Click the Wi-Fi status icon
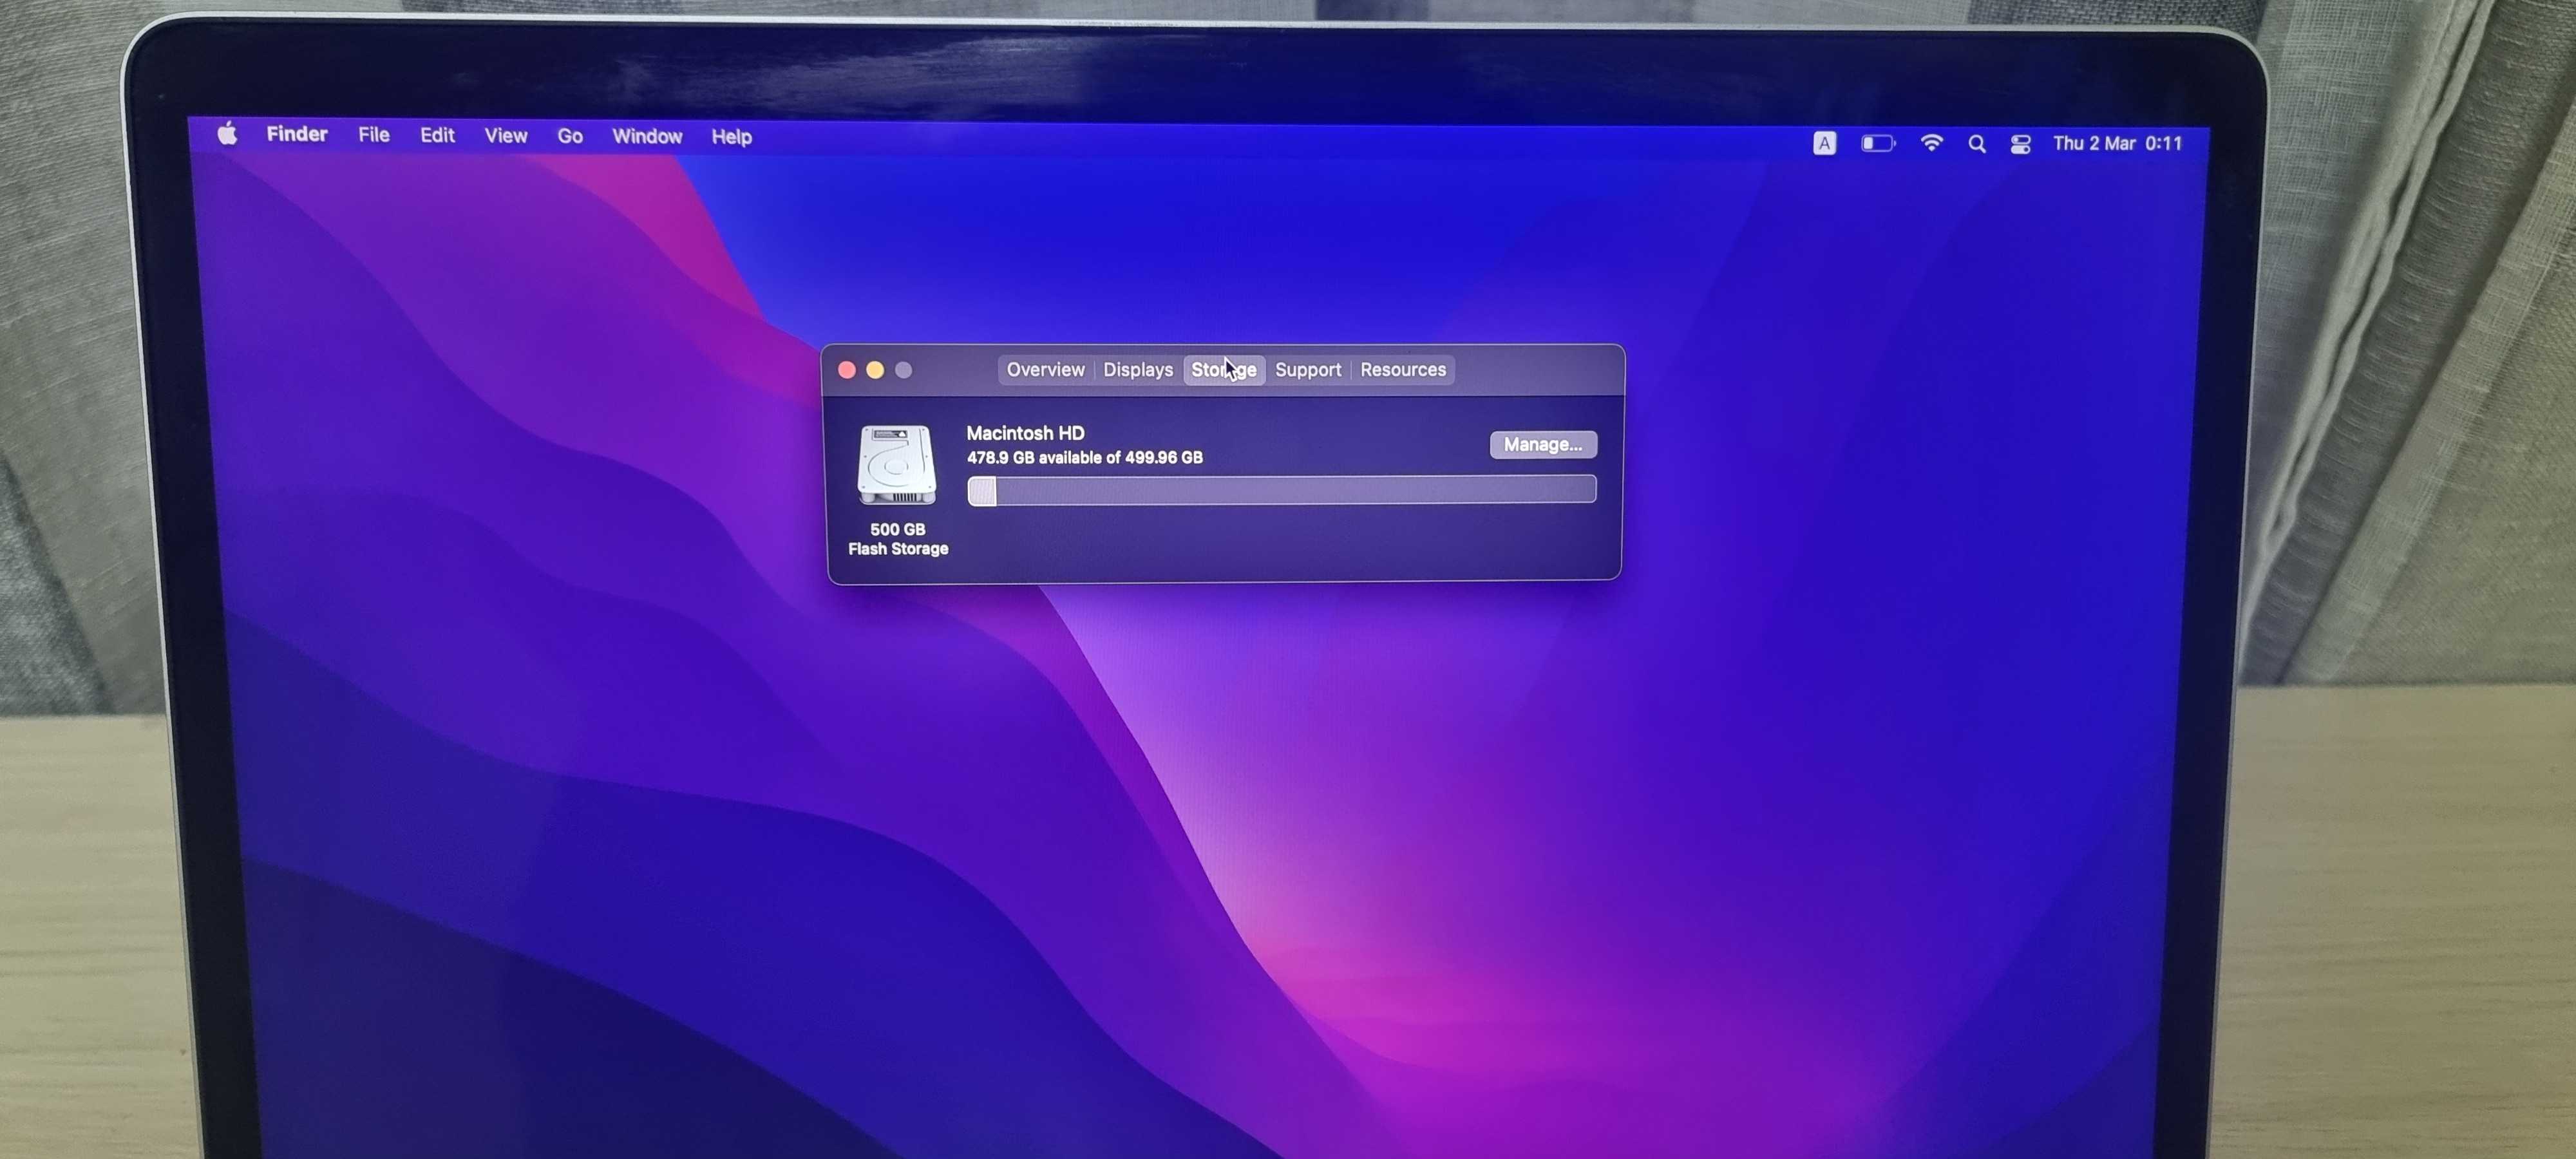2576x1159 pixels. coord(1931,143)
